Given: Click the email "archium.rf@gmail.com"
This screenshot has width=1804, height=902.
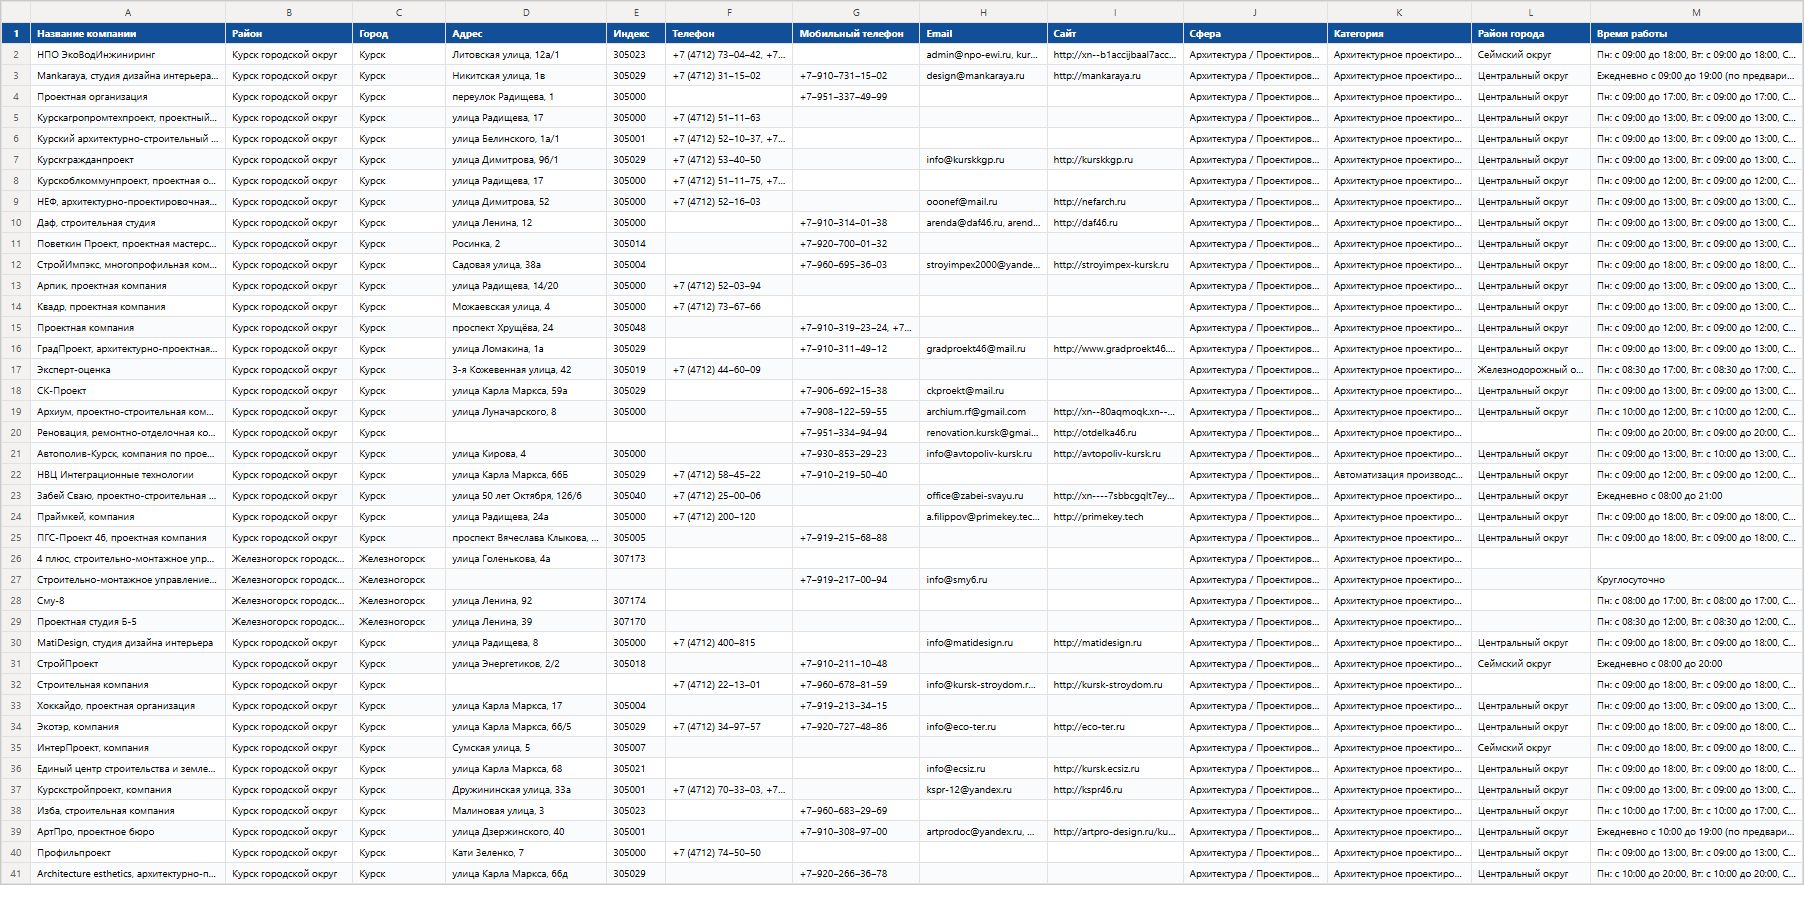Looking at the screenshot, I should click(x=983, y=412).
